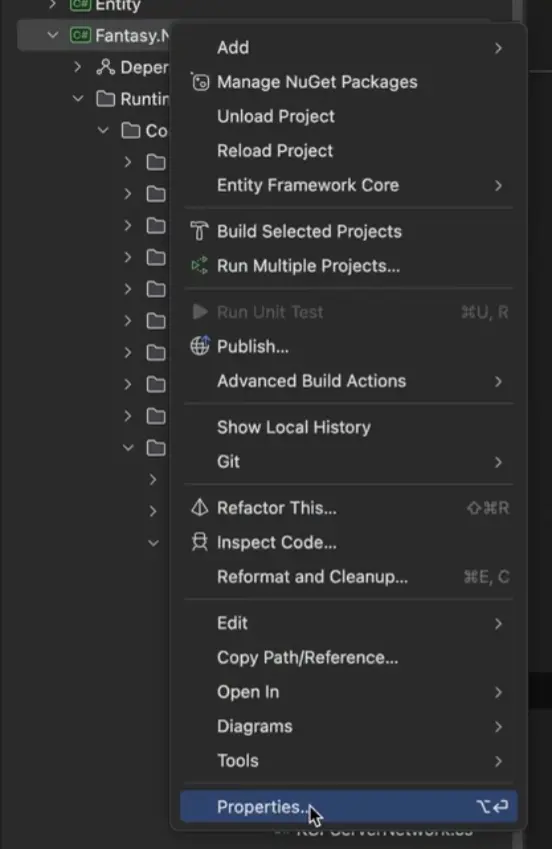
Task: Expand the Dependencies node chevron
Action: pyautogui.click(x=77, y=67)
